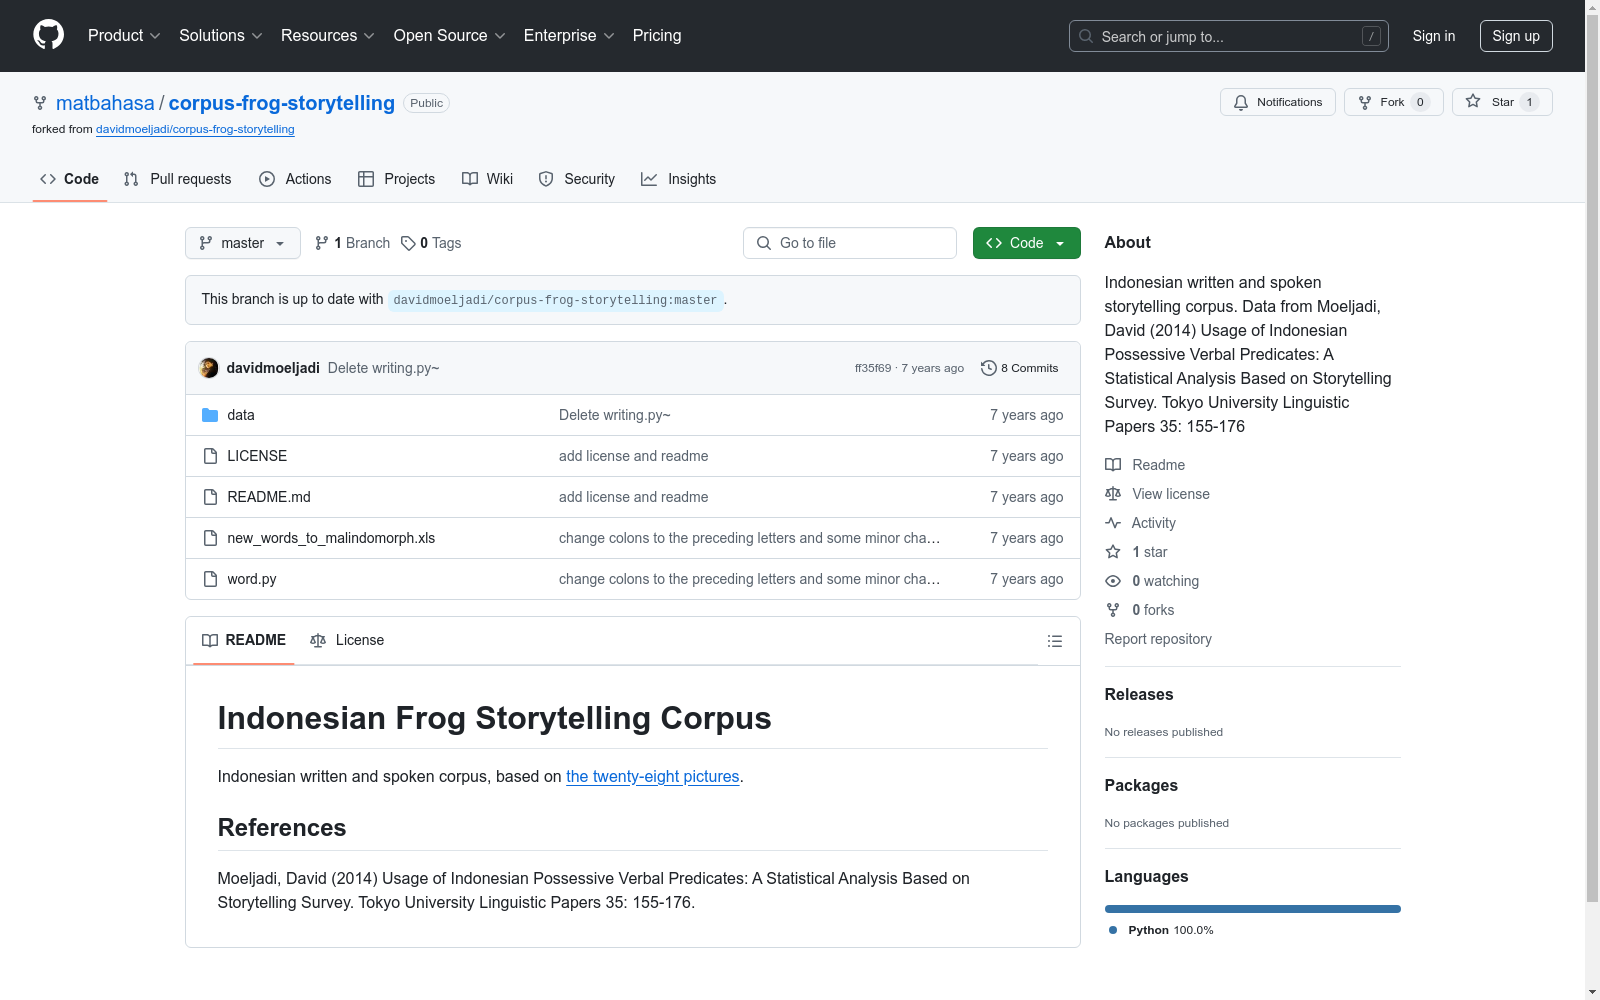The image size is (1600, 1000).
Task: Click the ff35f69 commit hash
Action: (873, 368)
